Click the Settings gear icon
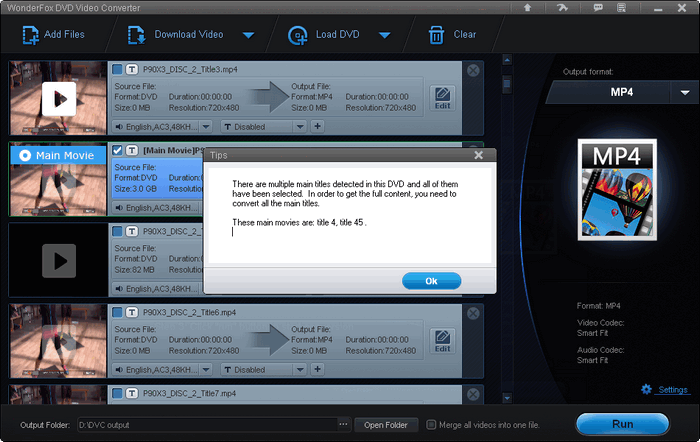Screen dimensions: 700x442 [646, 389]
